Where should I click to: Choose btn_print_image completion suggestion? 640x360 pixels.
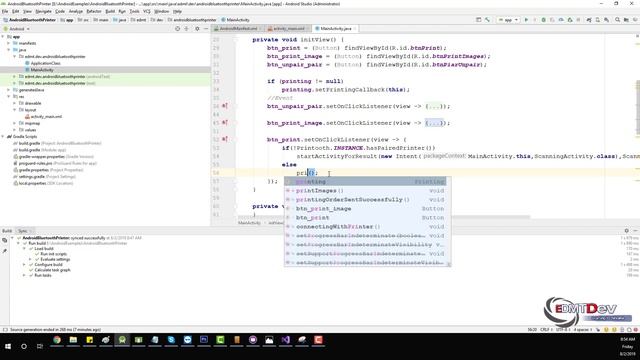[x=365, y=209]
